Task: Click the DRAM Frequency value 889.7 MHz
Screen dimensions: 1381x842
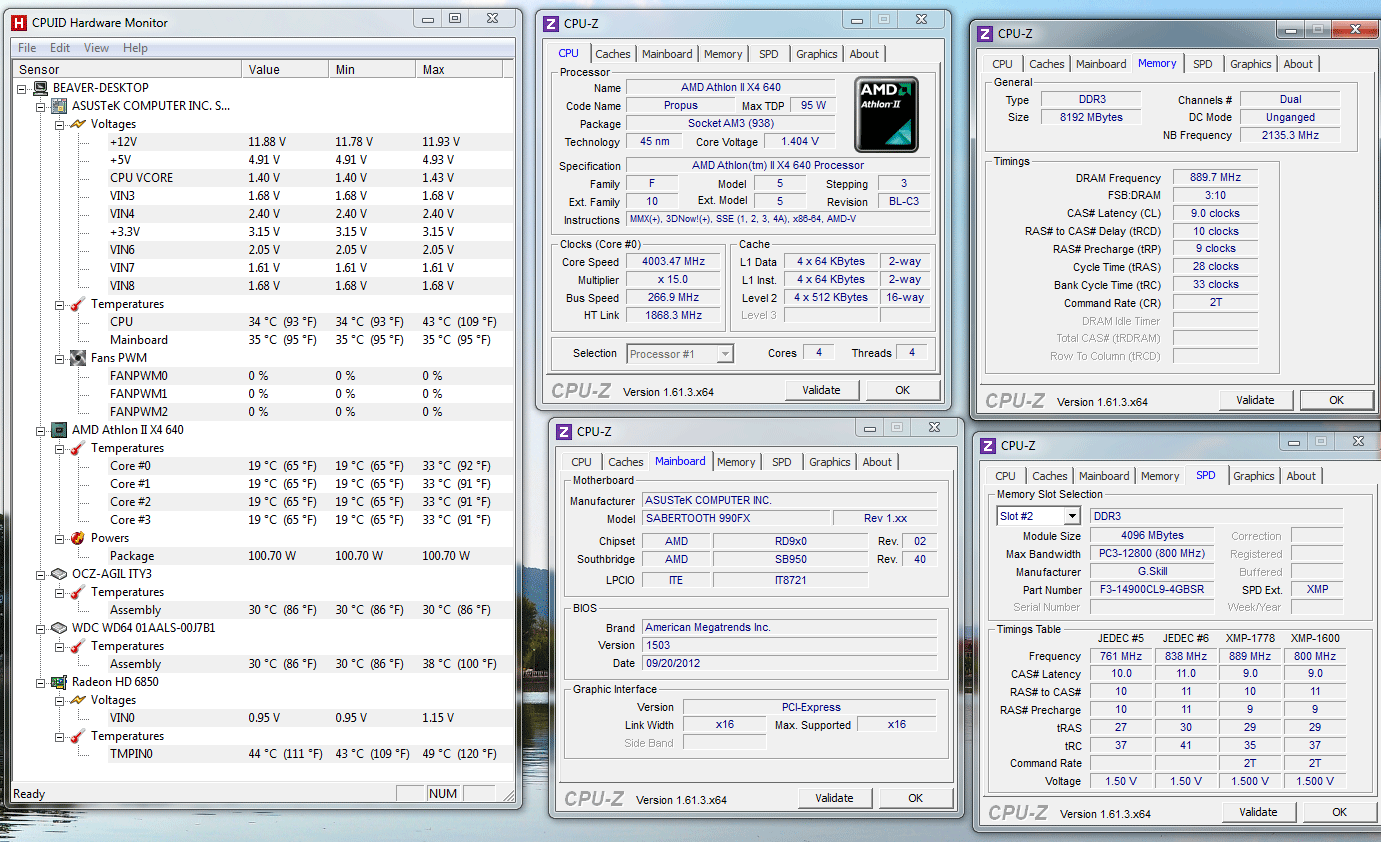Action: pos(1215,178)
